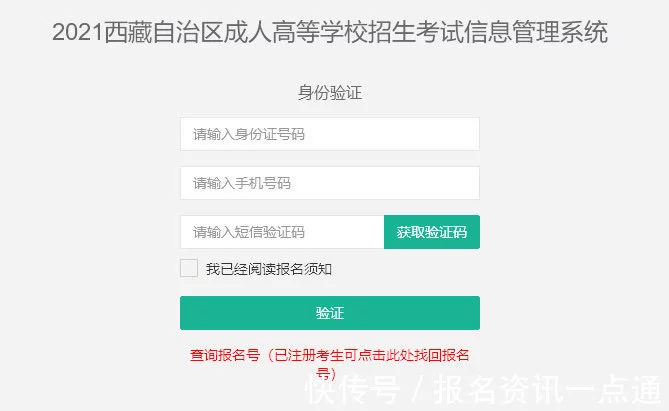
Task: Enable the read-registration-notice checkbox
Action: click(x=189, y=268)
